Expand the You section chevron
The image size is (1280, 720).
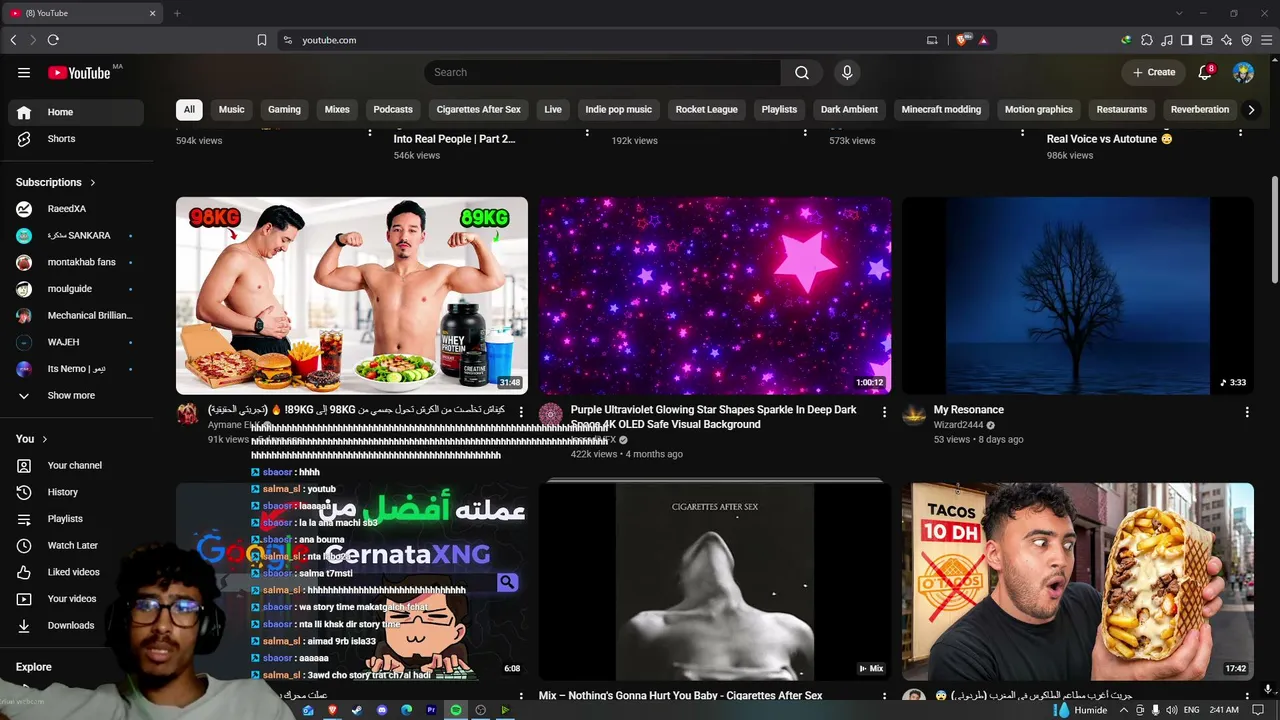[45, 439]
